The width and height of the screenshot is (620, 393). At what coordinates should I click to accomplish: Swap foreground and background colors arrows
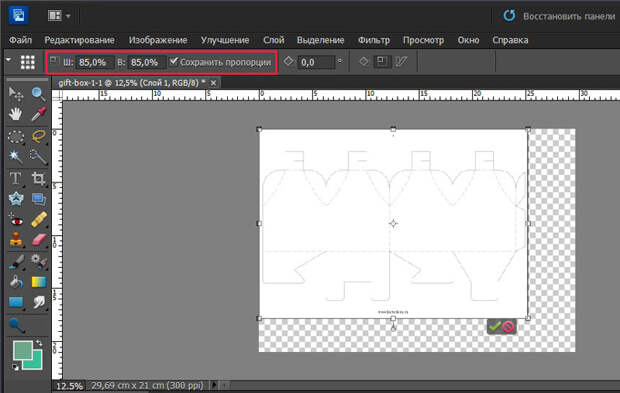point(39,343)
